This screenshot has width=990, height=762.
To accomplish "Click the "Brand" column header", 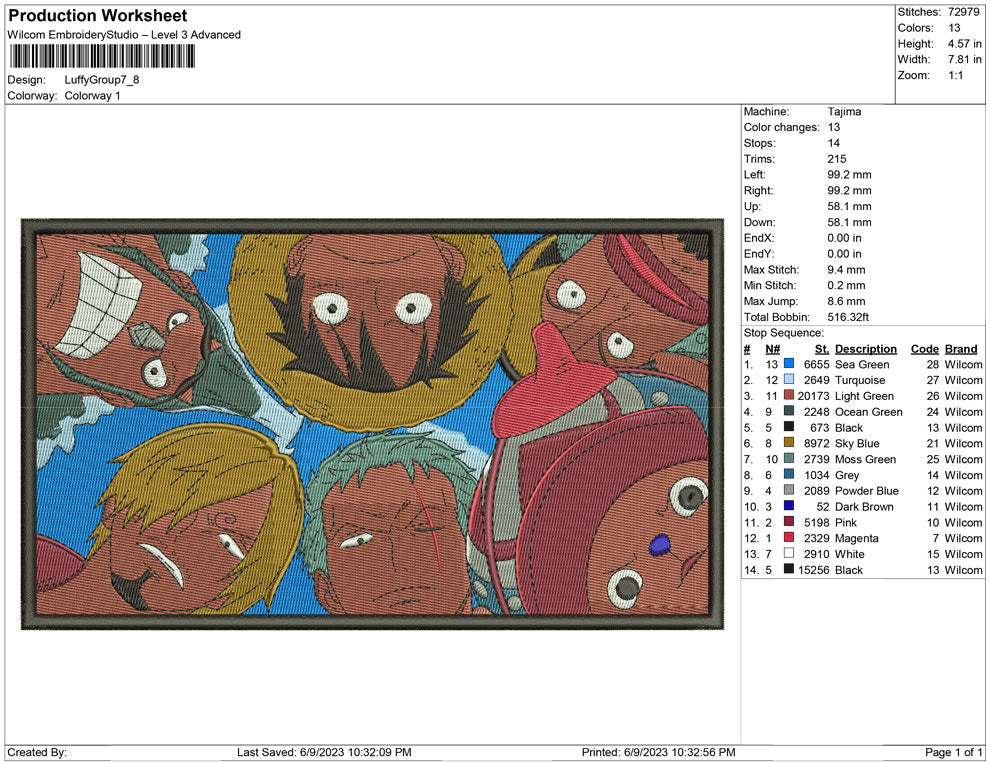I will [x=961, y=348].
